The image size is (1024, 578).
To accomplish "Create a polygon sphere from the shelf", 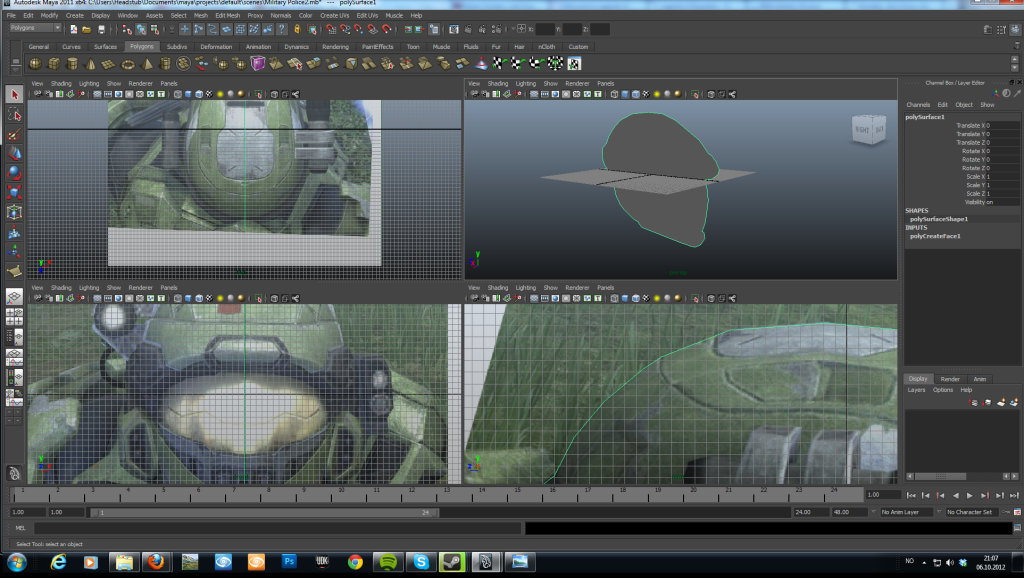I will [x=35, y=63].
